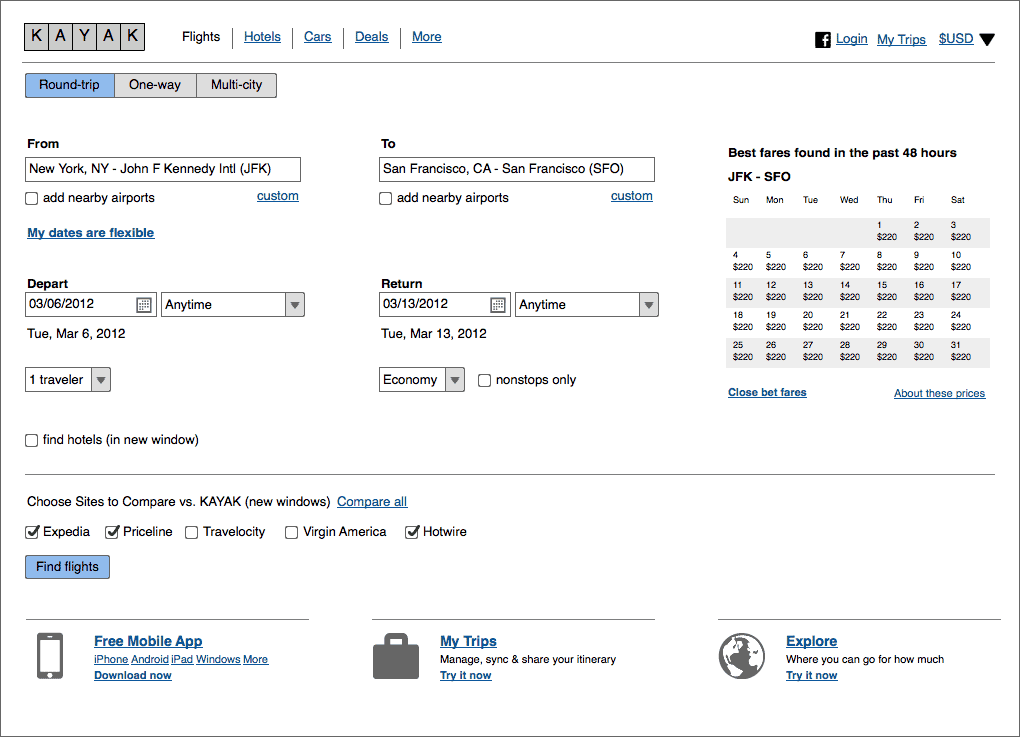1020x737 pixels.
Task: Select day 20 fare in calendar
Action: tap(812, 321)
